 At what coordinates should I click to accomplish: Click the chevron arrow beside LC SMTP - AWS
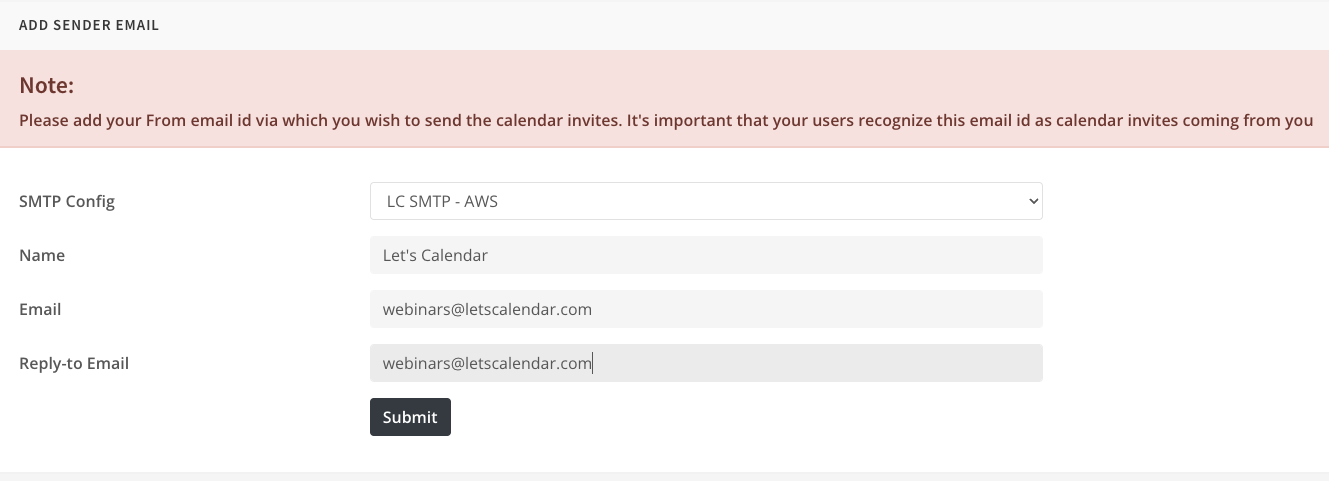[1033, 201]
